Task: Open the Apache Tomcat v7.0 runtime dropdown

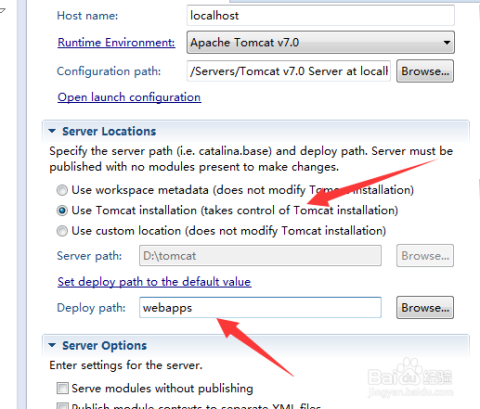Action: coord(321,42)
